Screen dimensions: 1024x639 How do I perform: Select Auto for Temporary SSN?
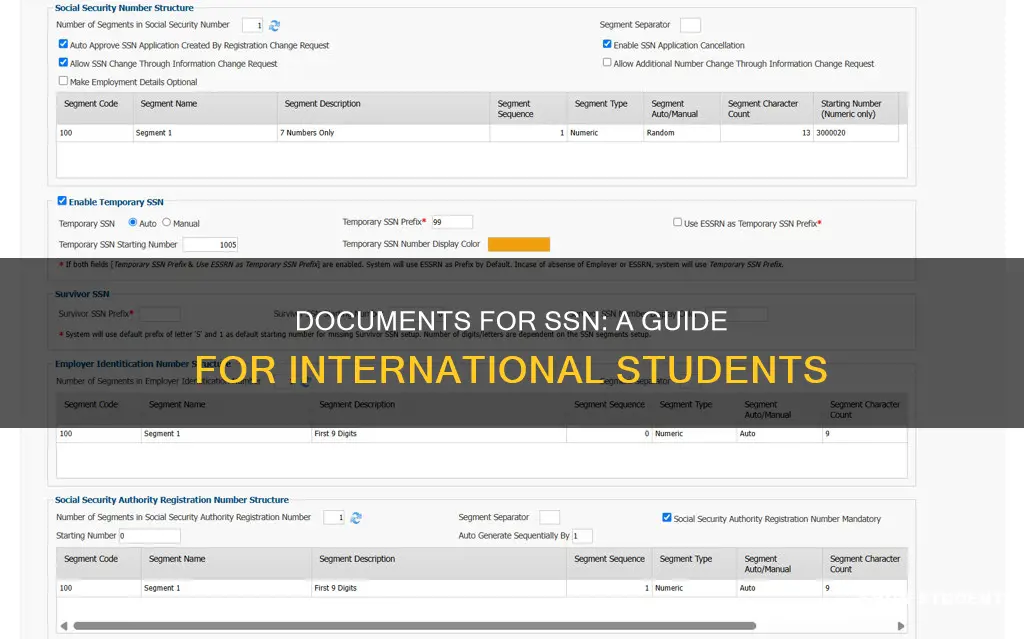pos(133,222)
